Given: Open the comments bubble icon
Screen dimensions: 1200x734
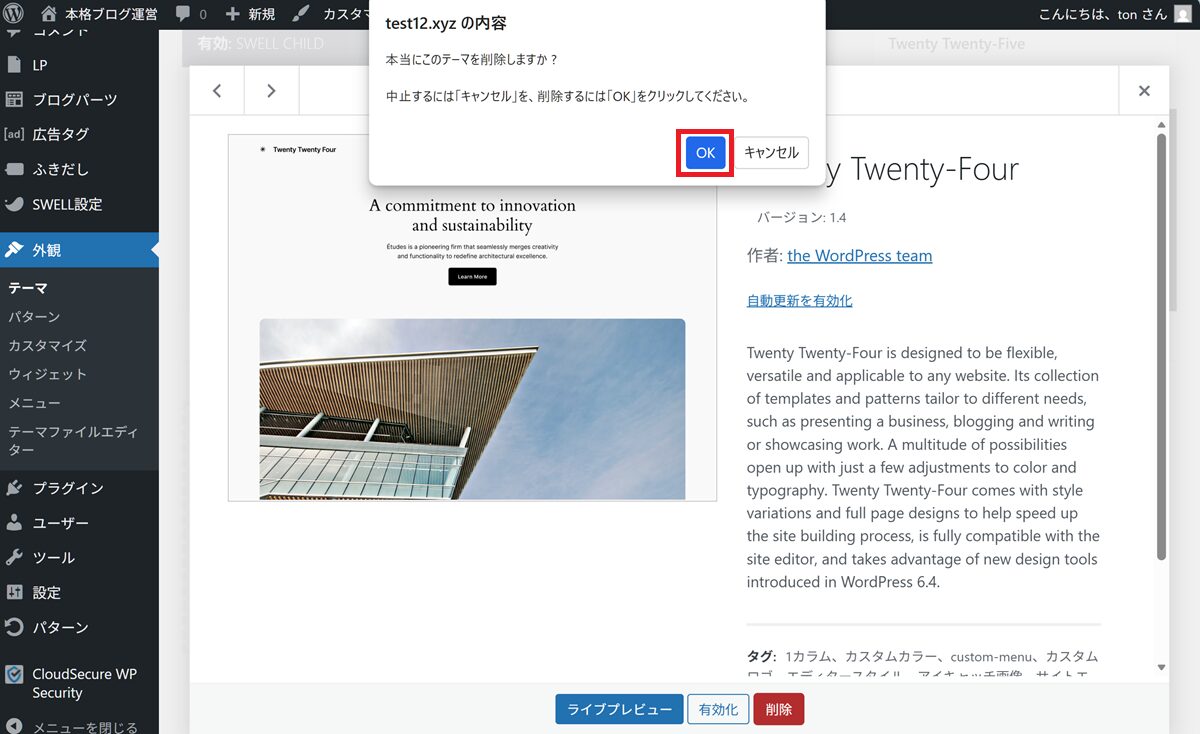Looking at the screenshot, I should pos(183,14).
